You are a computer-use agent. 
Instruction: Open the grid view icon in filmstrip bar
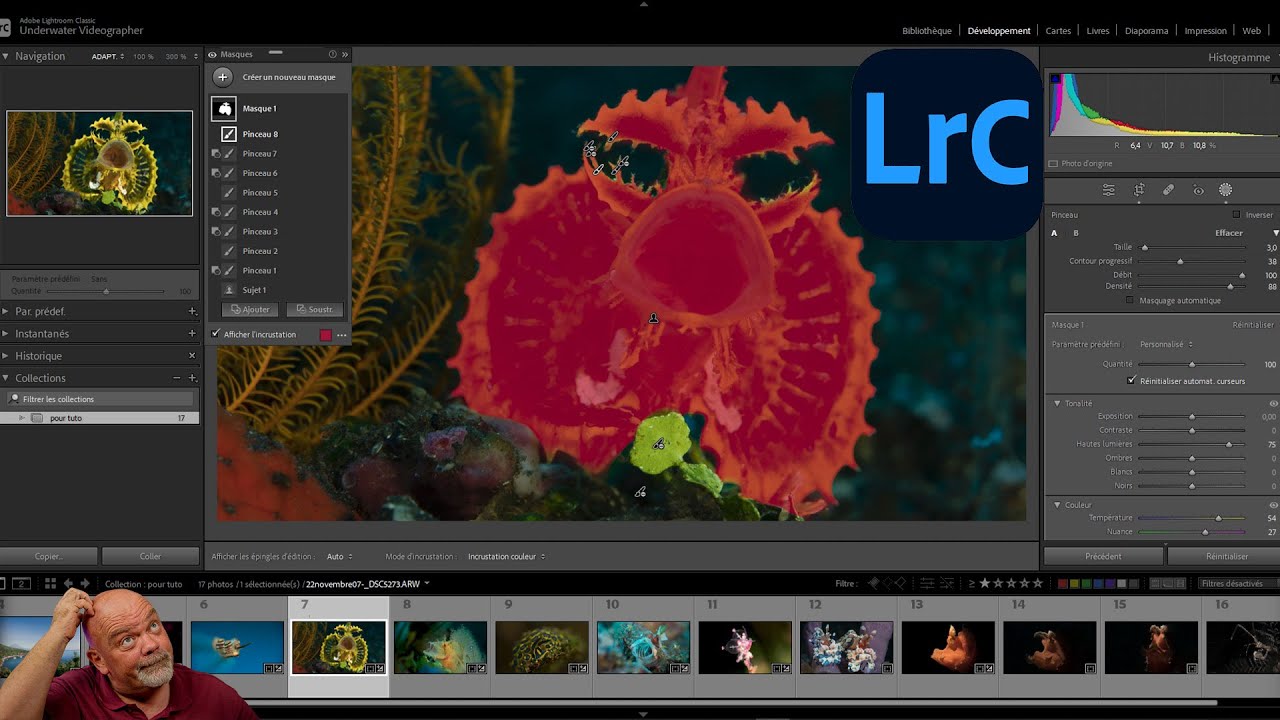tap(50, 583)
